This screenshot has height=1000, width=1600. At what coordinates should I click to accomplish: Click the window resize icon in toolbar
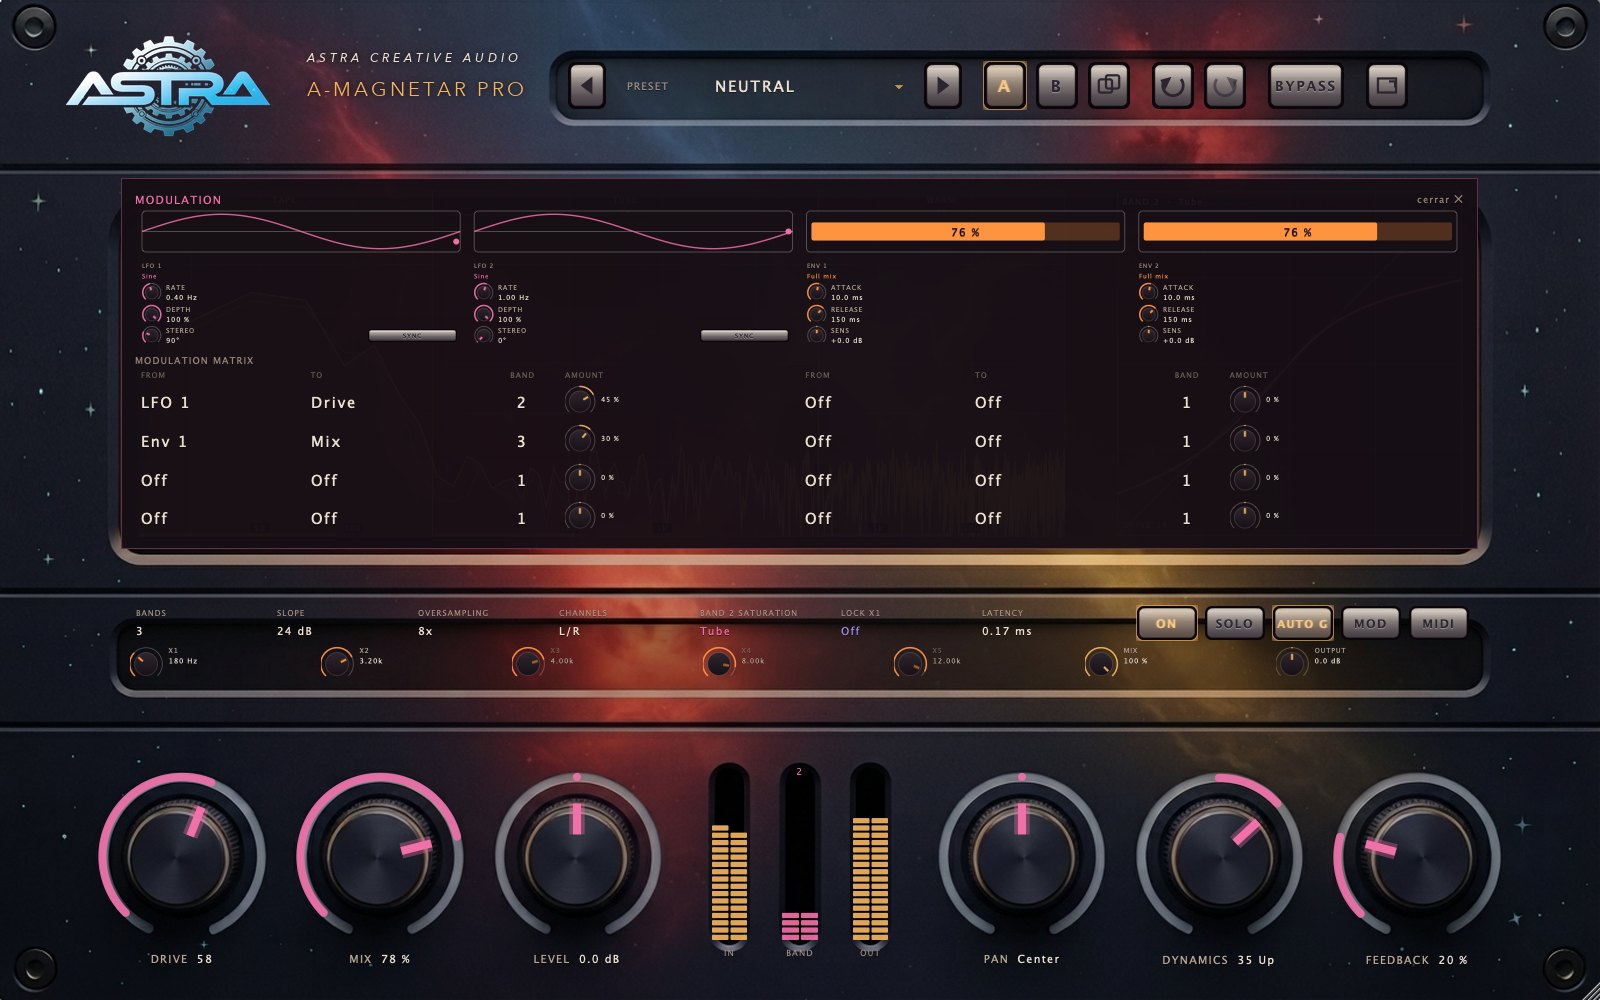1386,86
